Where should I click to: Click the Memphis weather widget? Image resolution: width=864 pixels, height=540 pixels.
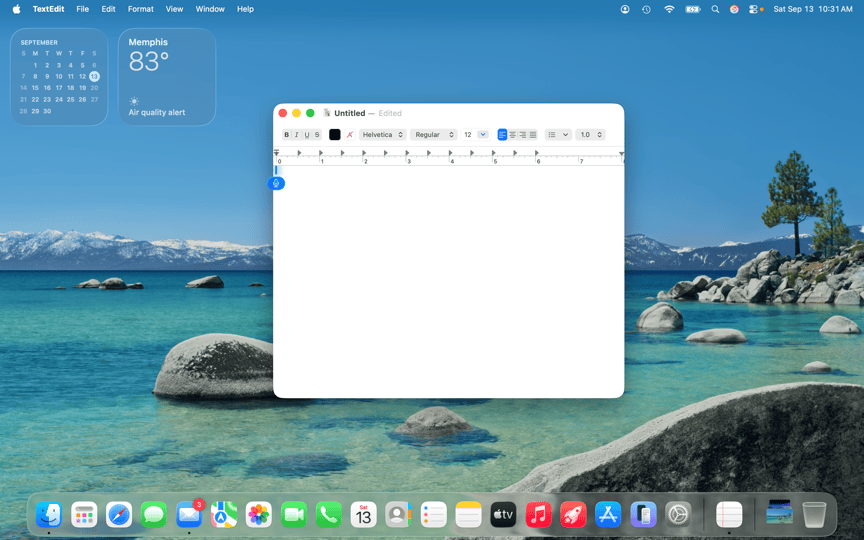pos(167,77)
